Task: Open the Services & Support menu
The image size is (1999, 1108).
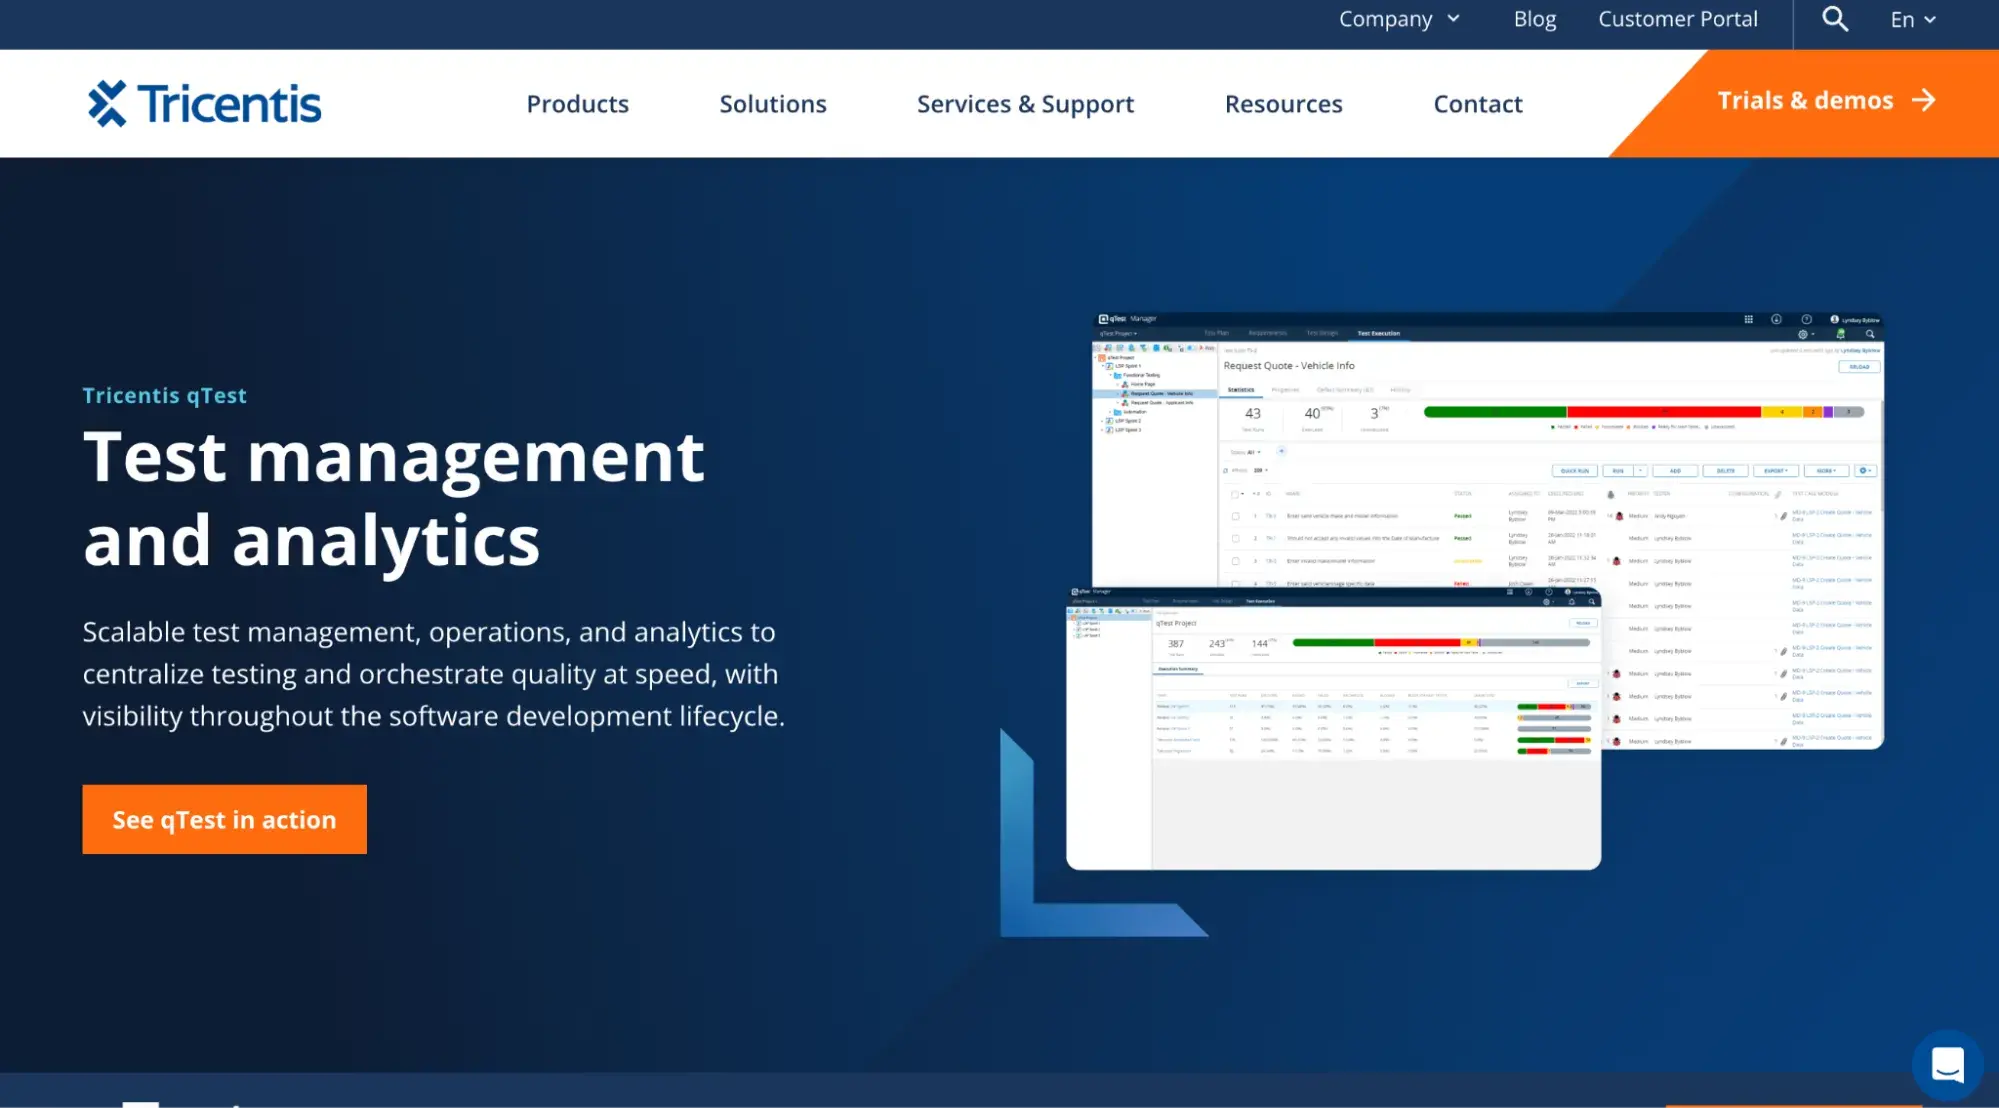Action: point(1025,104)
